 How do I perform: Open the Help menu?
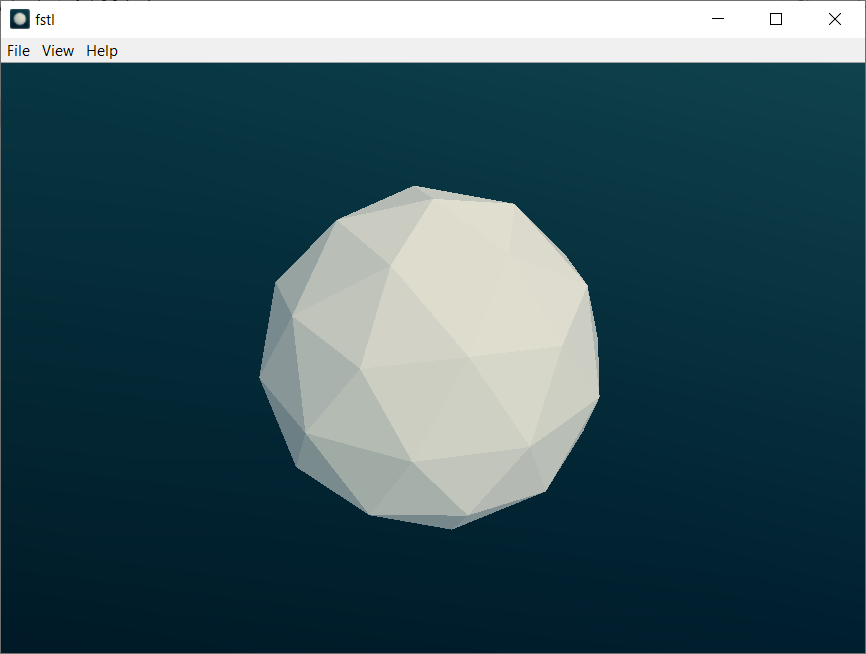[x=102, y=51]
